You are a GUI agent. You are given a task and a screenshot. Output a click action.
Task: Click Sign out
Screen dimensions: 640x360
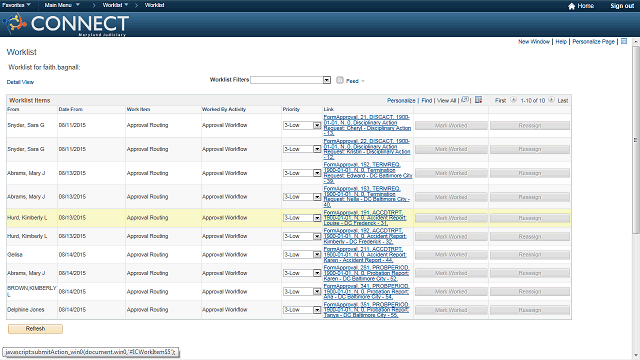tap(622, 6)
